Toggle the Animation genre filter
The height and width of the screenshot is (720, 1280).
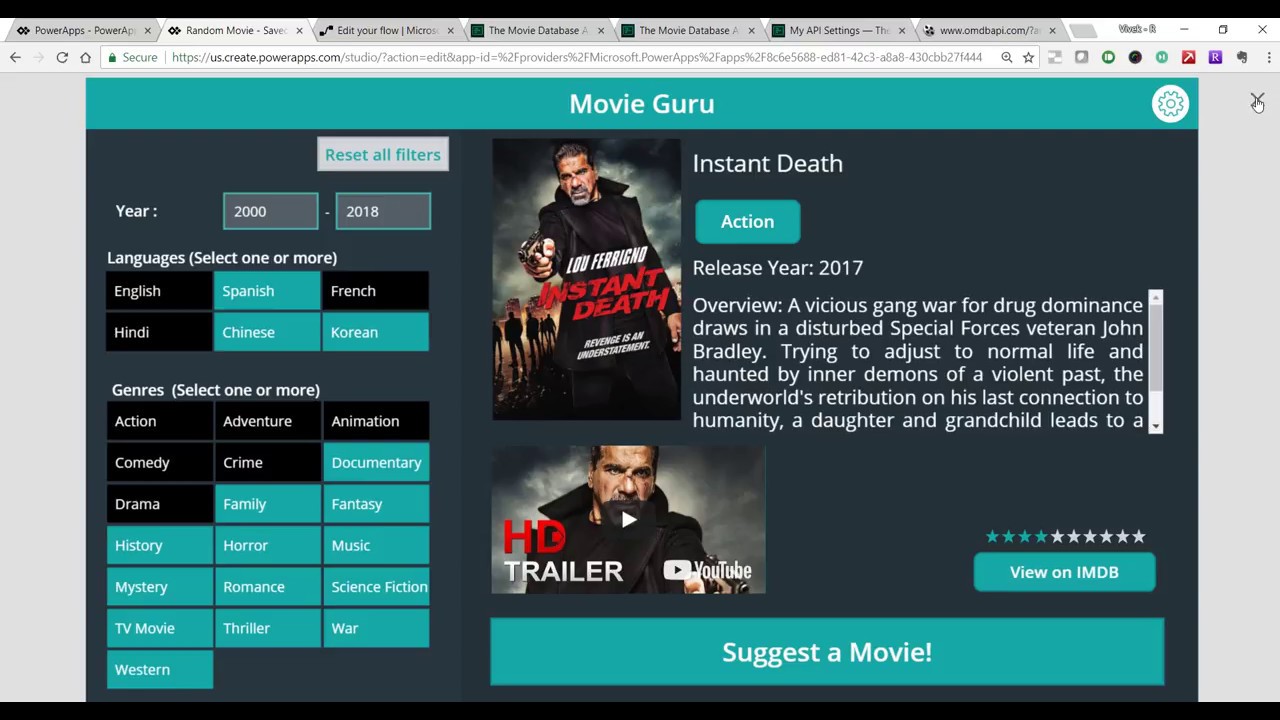click(376, 421)
